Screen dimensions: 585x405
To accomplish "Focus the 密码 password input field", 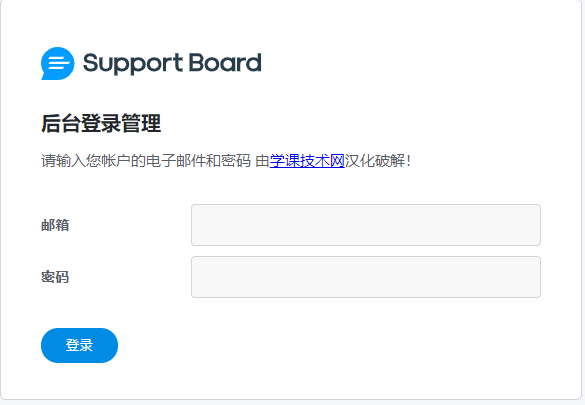I will (366, 277).
